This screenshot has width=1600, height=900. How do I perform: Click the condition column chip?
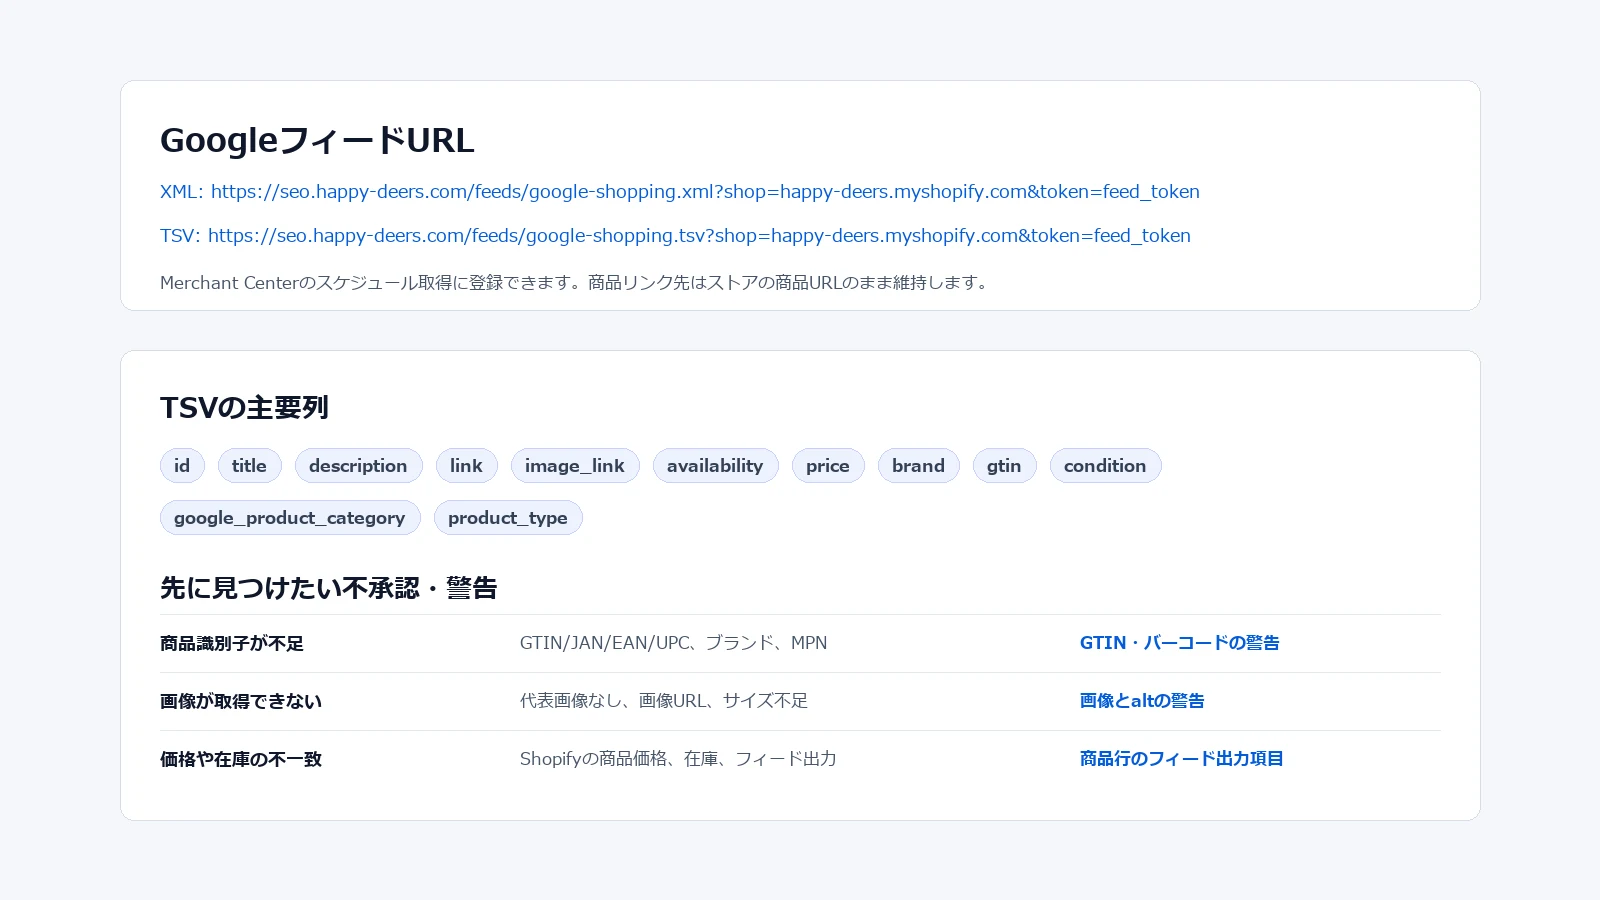(1105, 466)
